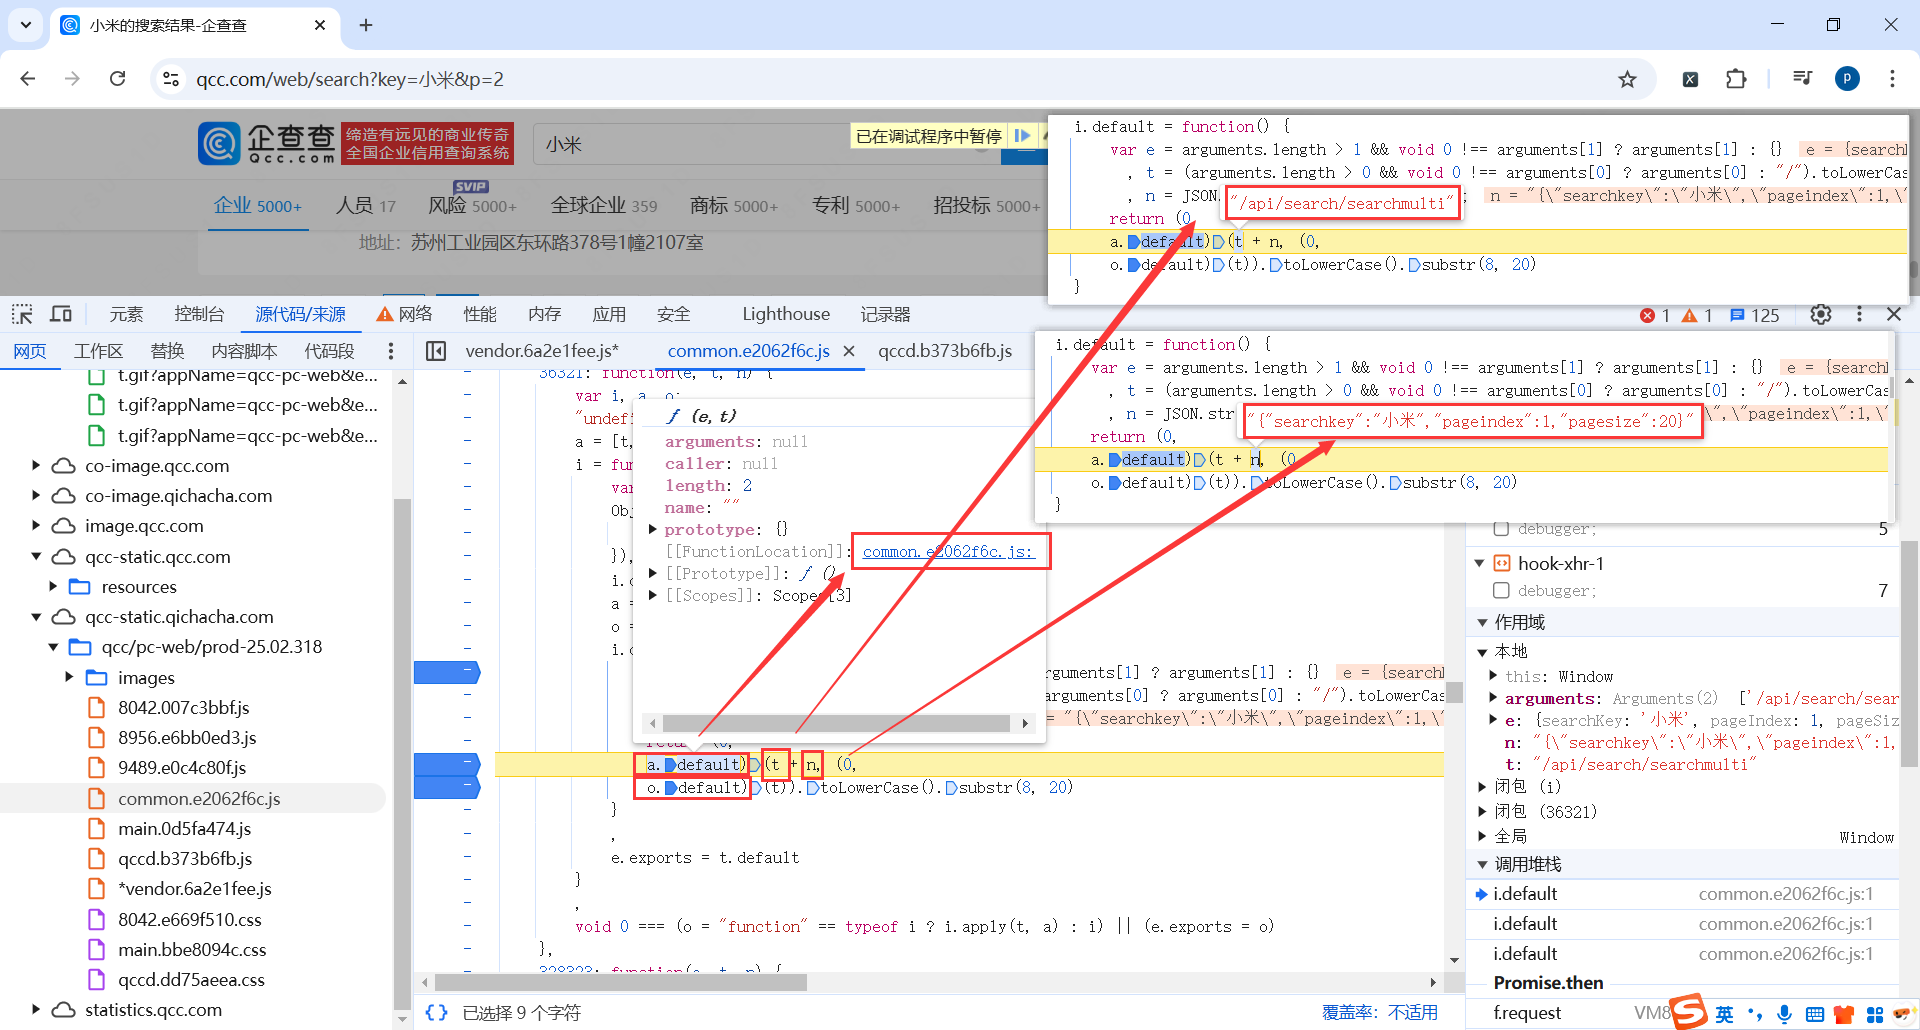
Task: Open the qccd.b373b6fb.js editor tab
Action: (945, 351)
